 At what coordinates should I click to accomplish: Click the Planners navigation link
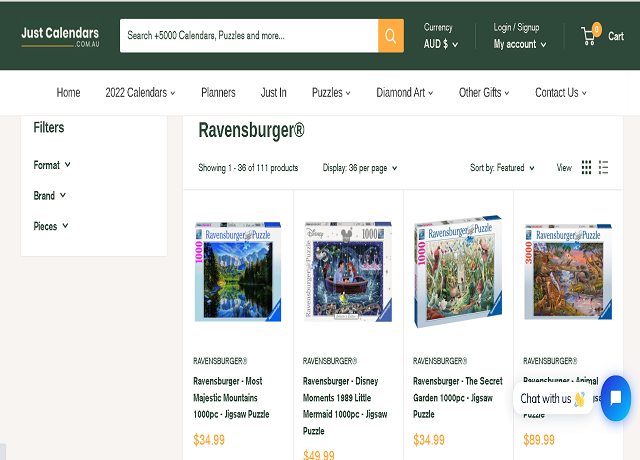218,93
